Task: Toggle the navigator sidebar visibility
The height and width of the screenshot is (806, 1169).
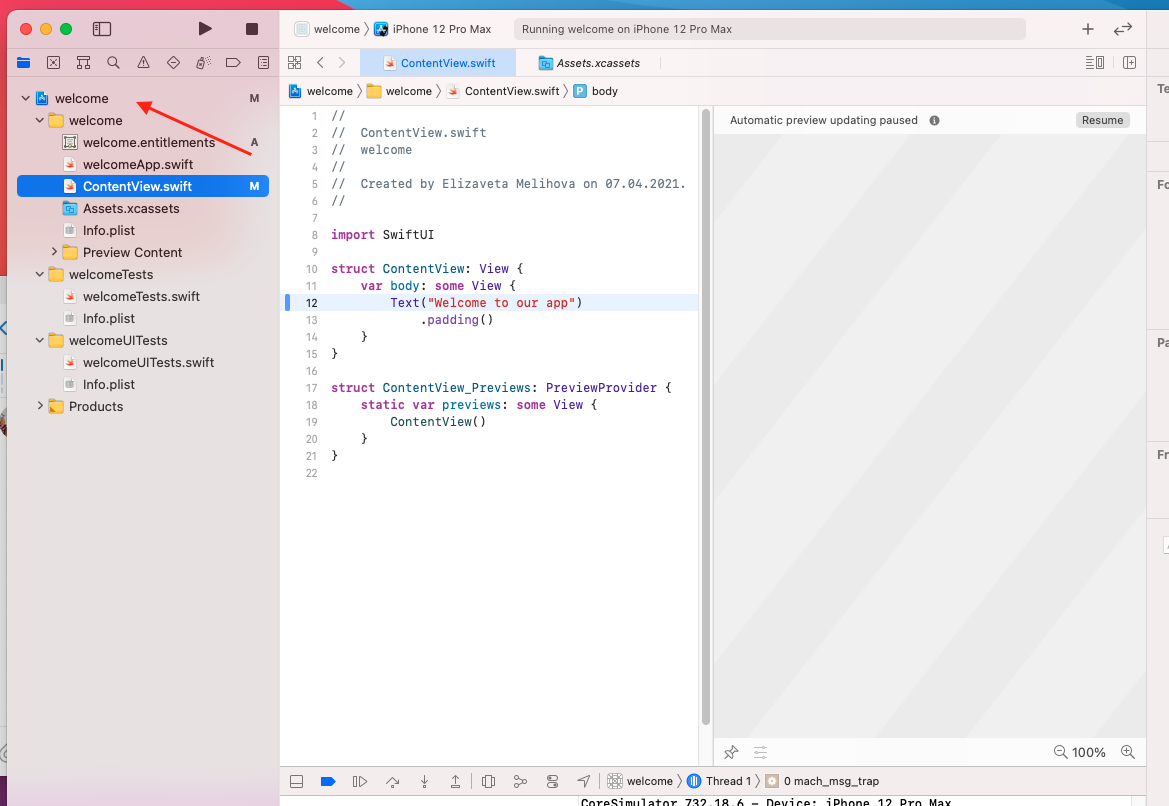Action: 102,29
